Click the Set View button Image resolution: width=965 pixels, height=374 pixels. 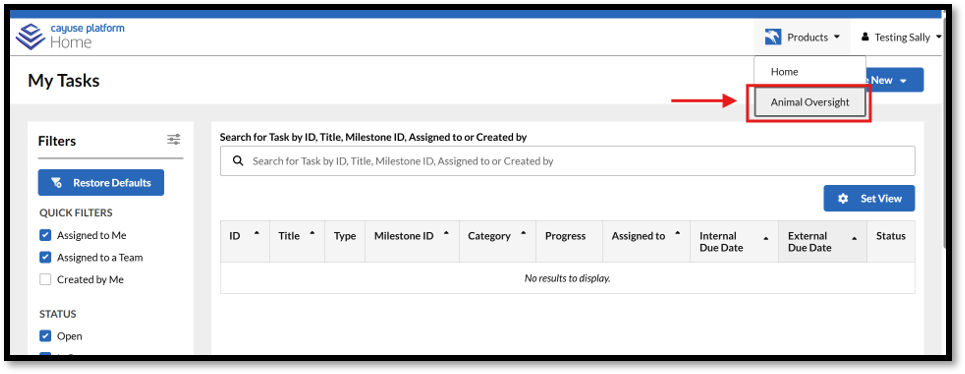click(869, 199)
